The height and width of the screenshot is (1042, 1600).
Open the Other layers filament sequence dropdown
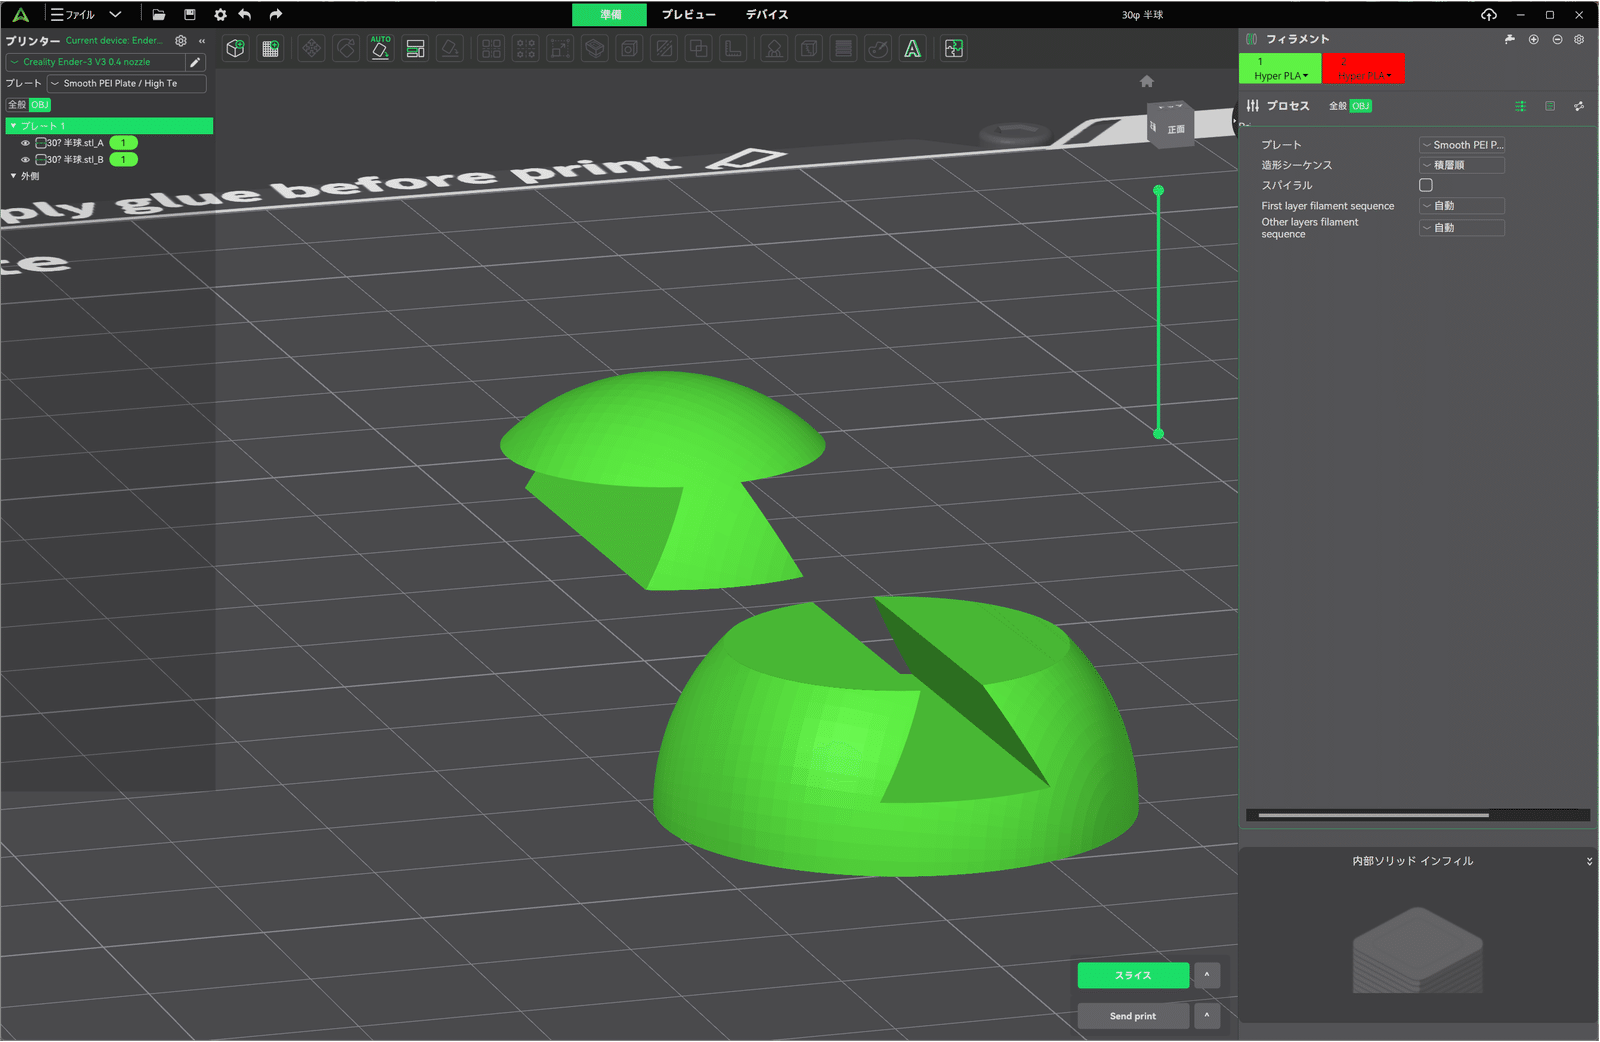(x=1462, y=228)
